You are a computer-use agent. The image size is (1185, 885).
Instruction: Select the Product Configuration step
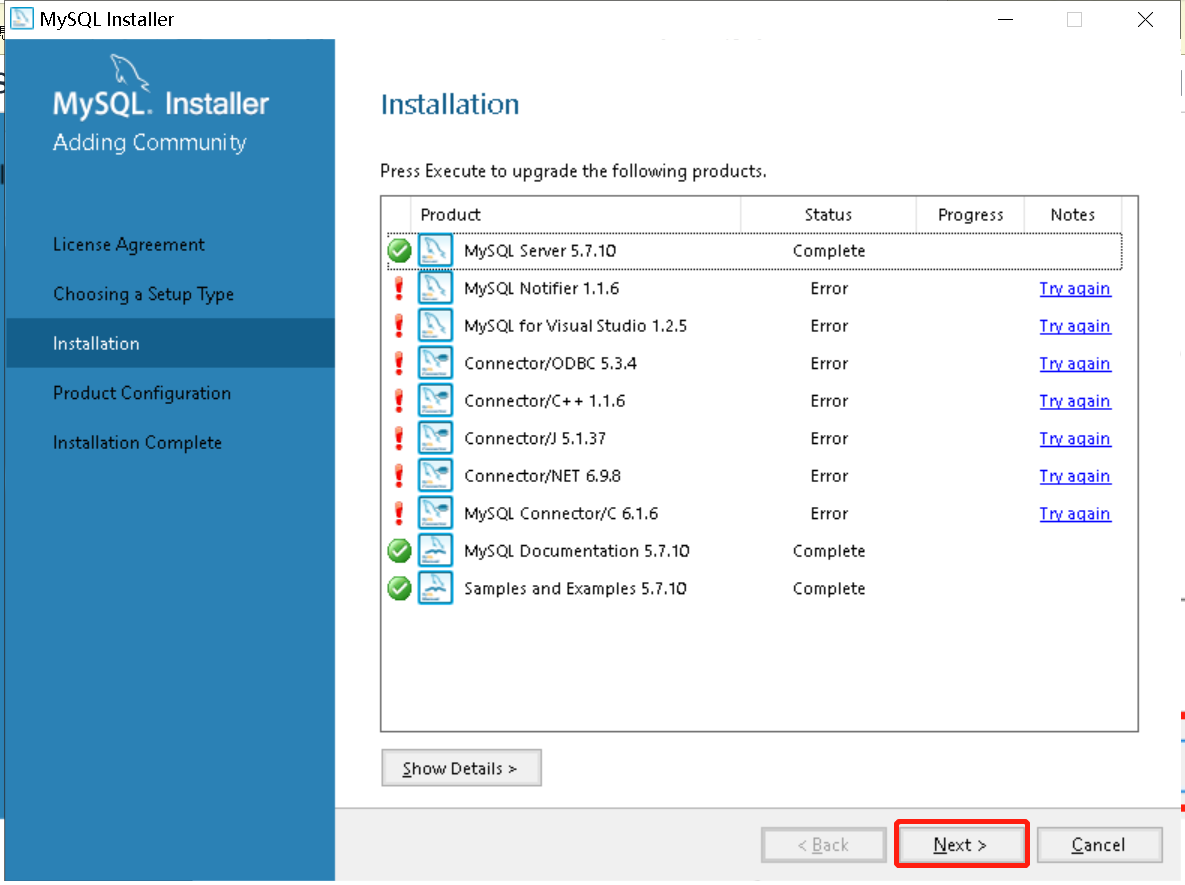tap(141, 393)
